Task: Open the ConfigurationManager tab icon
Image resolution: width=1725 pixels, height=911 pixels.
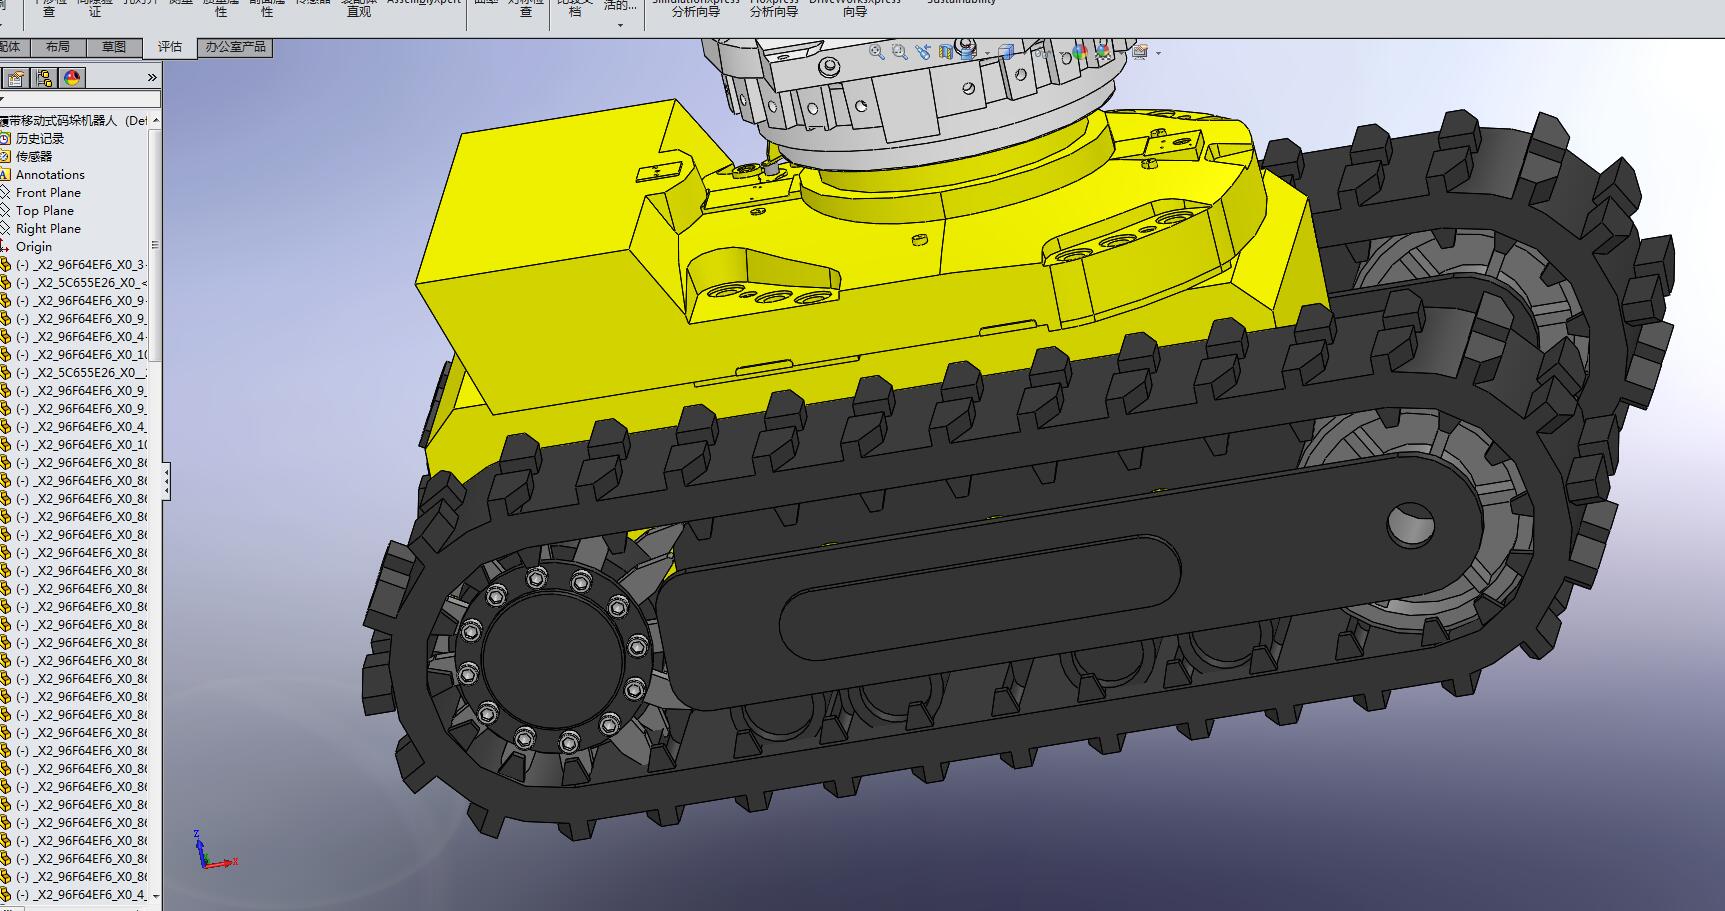Action: pyautogui.click(x=45, y=78)
